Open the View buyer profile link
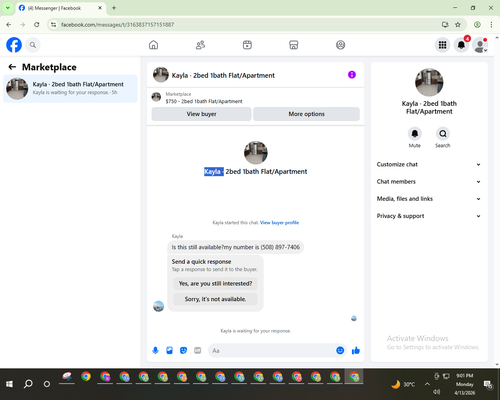 click(x=279, y=223)
